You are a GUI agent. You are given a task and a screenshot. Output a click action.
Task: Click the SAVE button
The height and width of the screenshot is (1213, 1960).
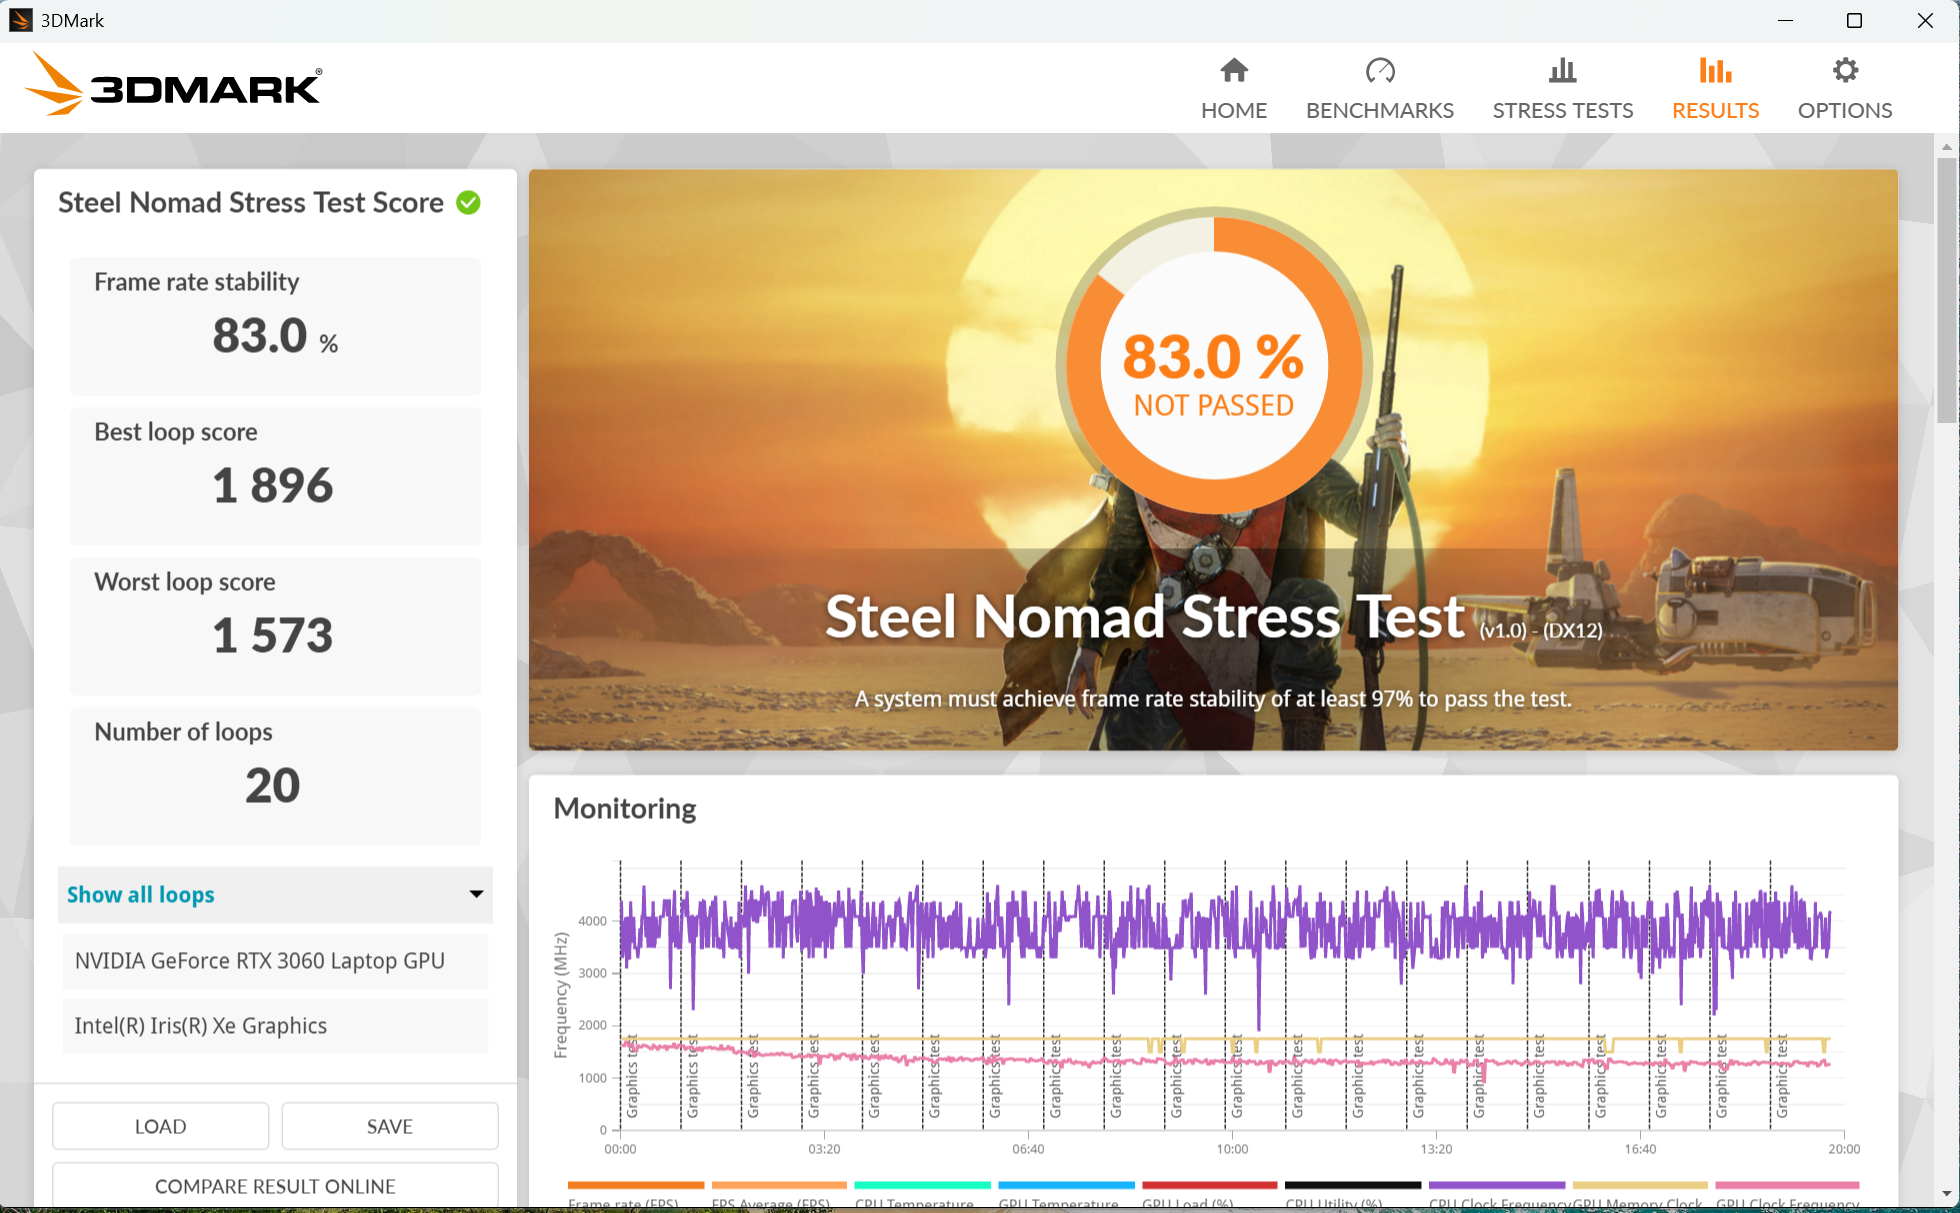point(389,1126)
